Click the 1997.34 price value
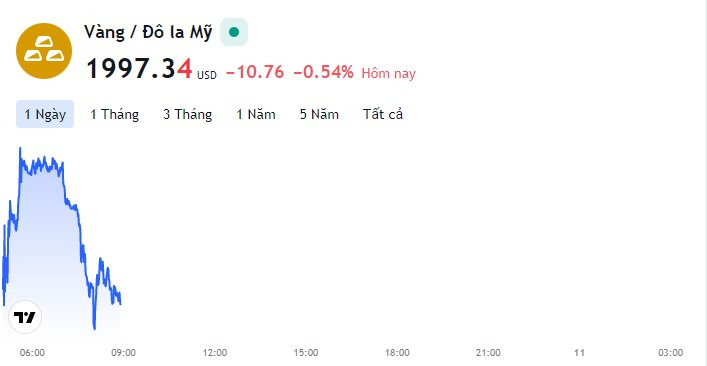This screenshot has width=707, height=366. pyautogui.click(x=139, y=69)
